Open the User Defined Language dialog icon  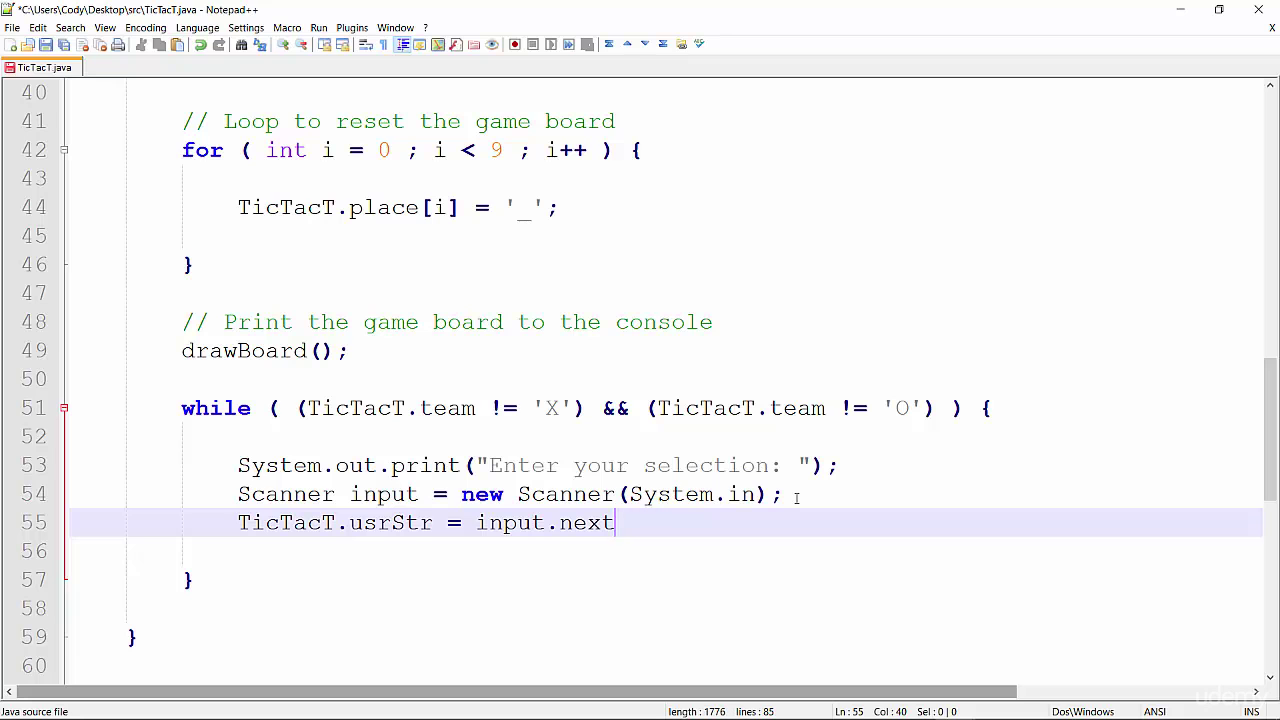pyautogui.click(x=420, y=44)
